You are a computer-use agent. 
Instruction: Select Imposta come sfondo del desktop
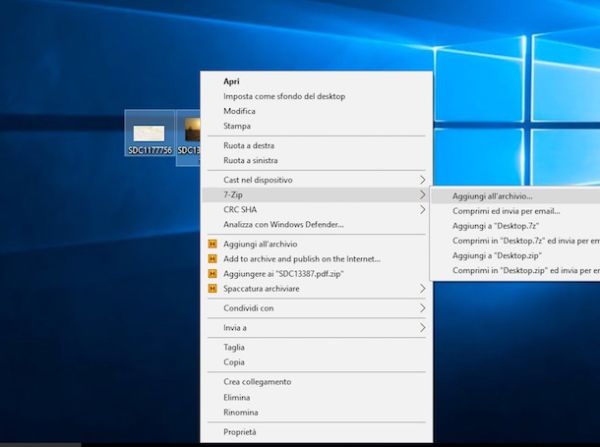point(284,97)
